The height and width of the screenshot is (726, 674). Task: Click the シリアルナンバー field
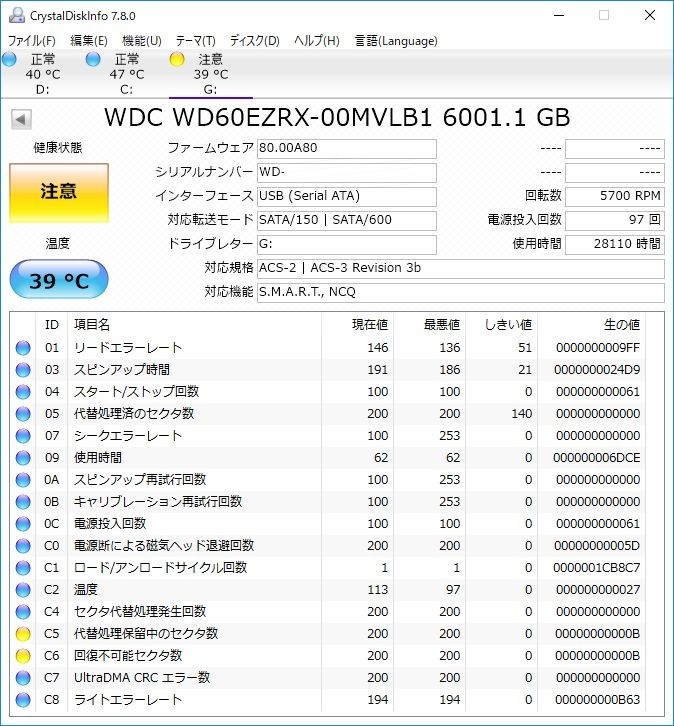(x=347, y=173)
